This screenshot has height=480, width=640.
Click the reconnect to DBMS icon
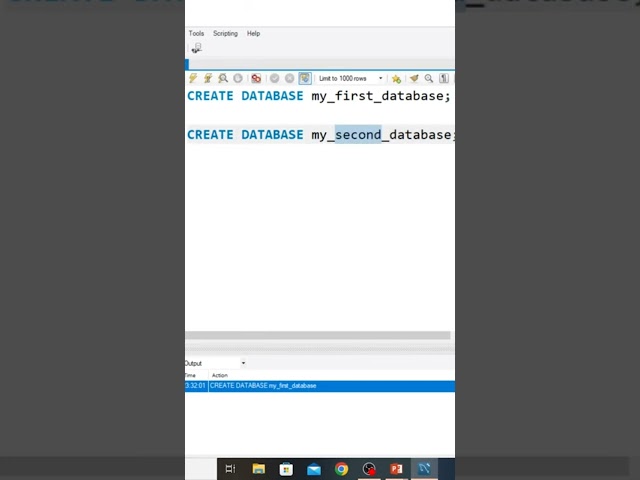(197, 48)
